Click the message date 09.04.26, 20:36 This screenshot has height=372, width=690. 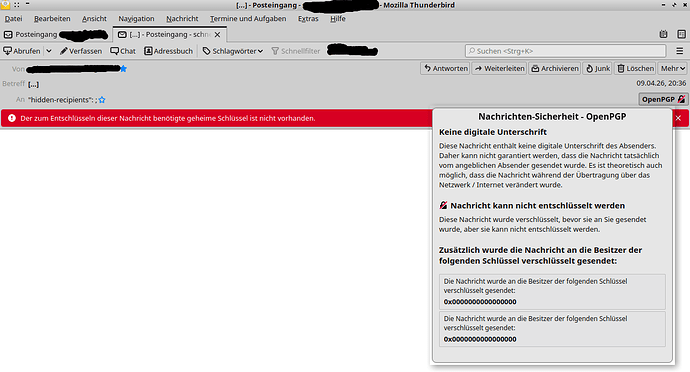661,83
